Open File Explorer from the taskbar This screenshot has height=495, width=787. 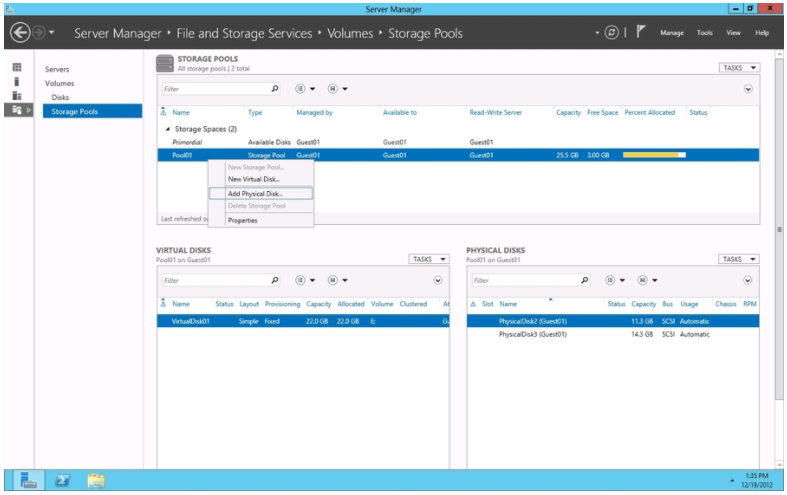[96, 481]
